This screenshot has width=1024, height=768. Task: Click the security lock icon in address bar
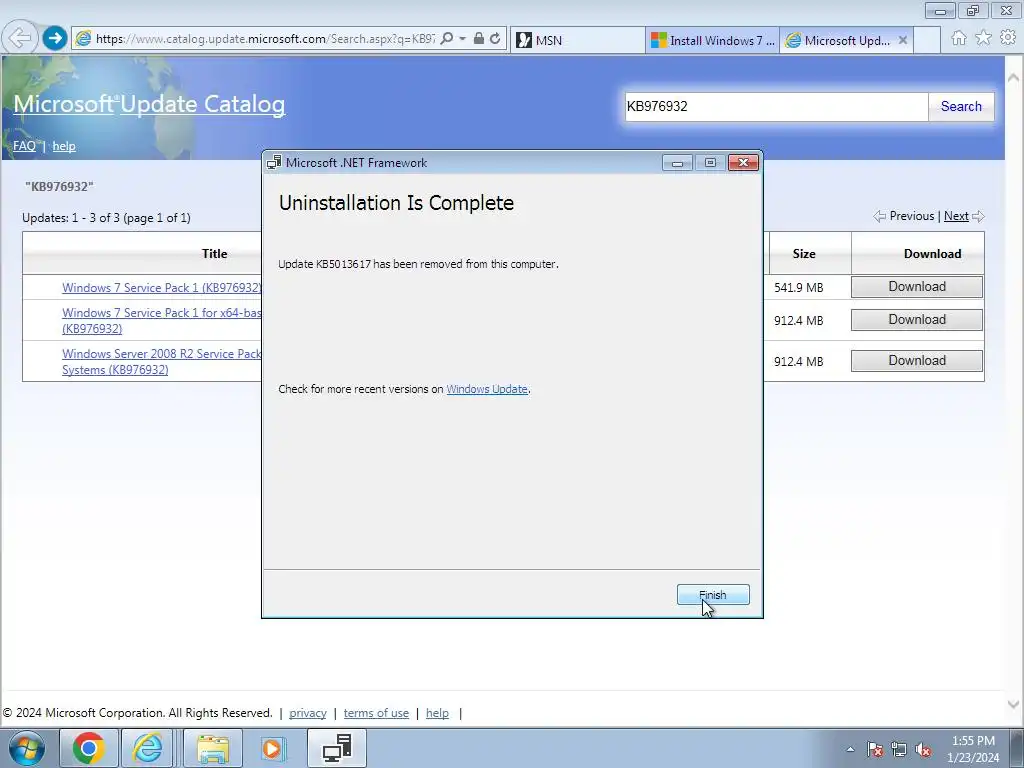(479, 39)
